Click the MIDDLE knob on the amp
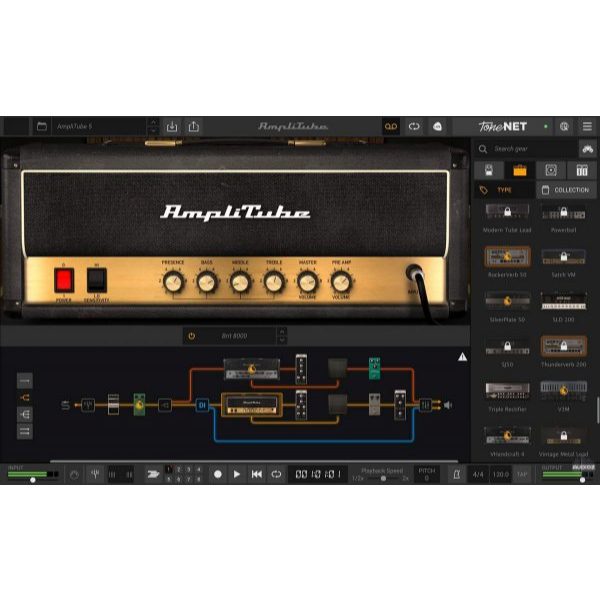This screenshot has width=600, height=600. click(240, 282)
